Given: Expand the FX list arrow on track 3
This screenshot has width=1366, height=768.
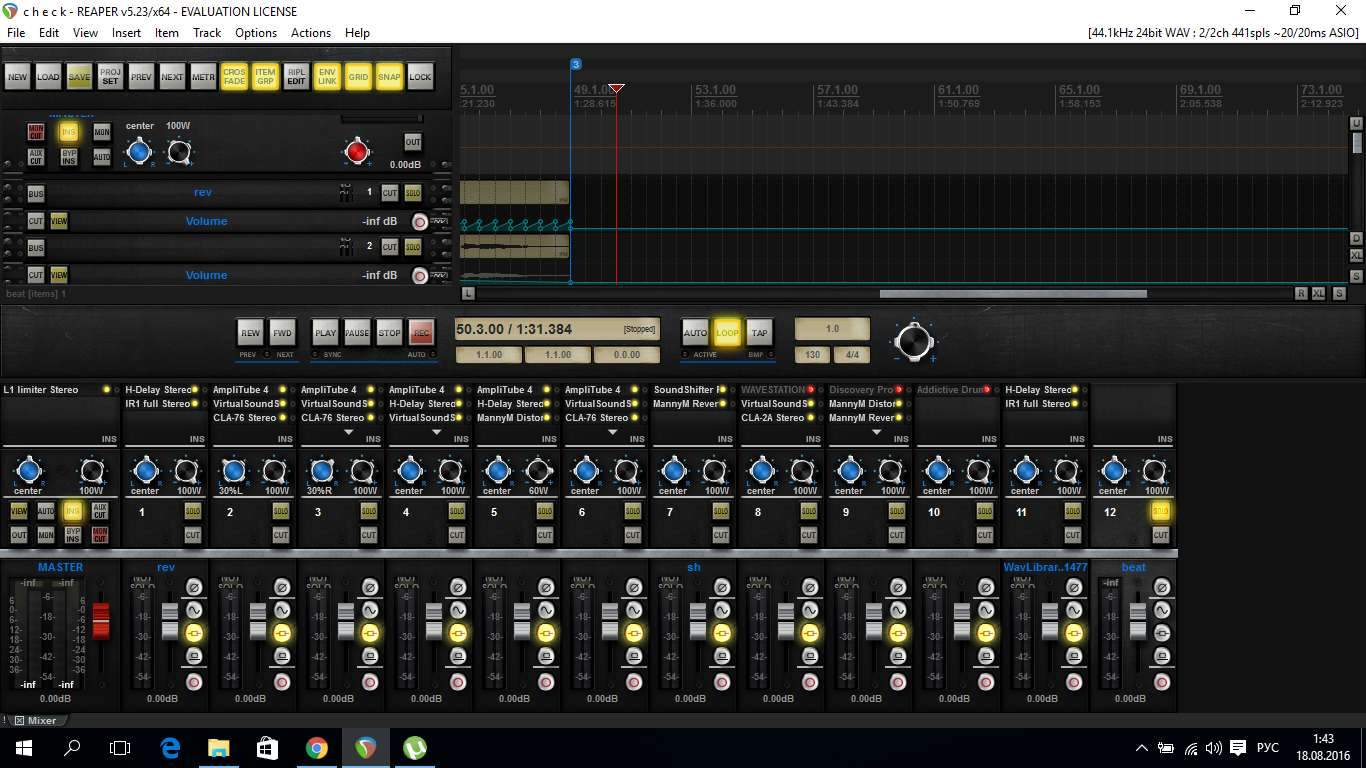Looking at the screenshot, I should (x=348, y=432).
